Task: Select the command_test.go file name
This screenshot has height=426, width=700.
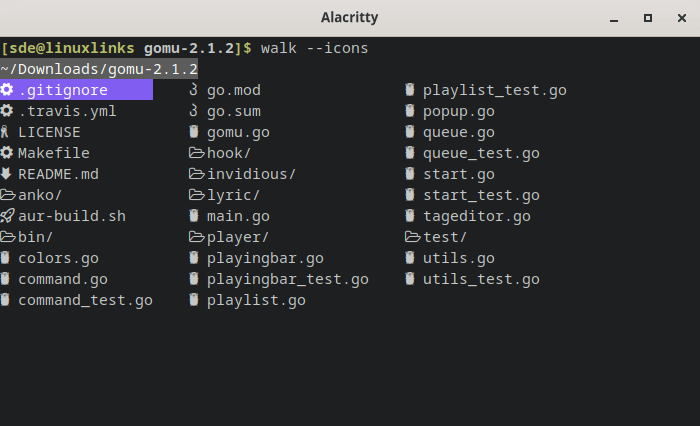Action: tap(86, 301)
